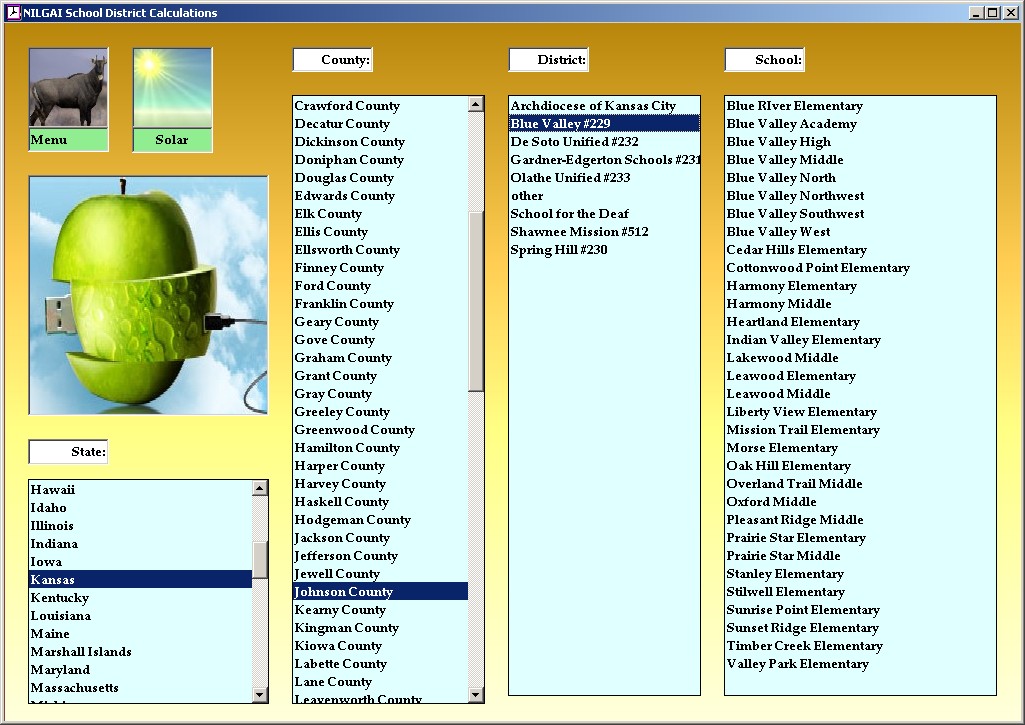The width and height of the screenshot is (1025, 725).
Task: Select Iowa in the State list
Action: tap(46, 562)
